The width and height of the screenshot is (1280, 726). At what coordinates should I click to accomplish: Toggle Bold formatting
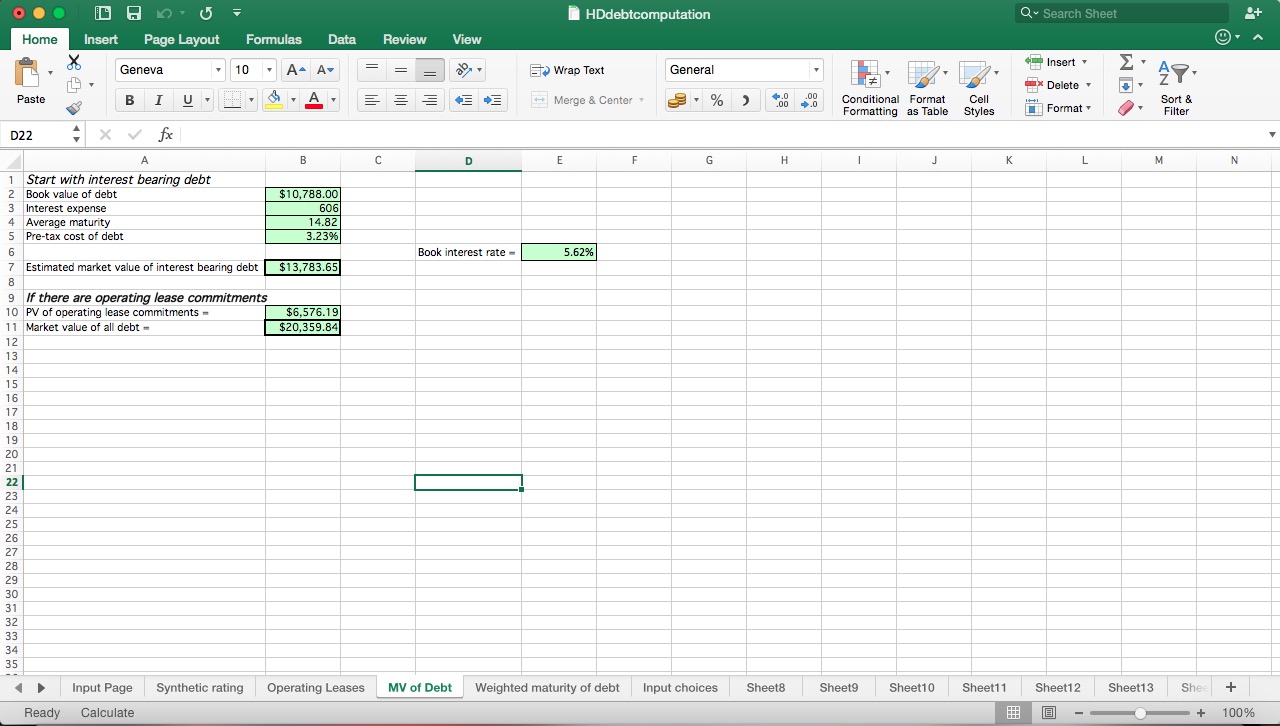(130, 100)
